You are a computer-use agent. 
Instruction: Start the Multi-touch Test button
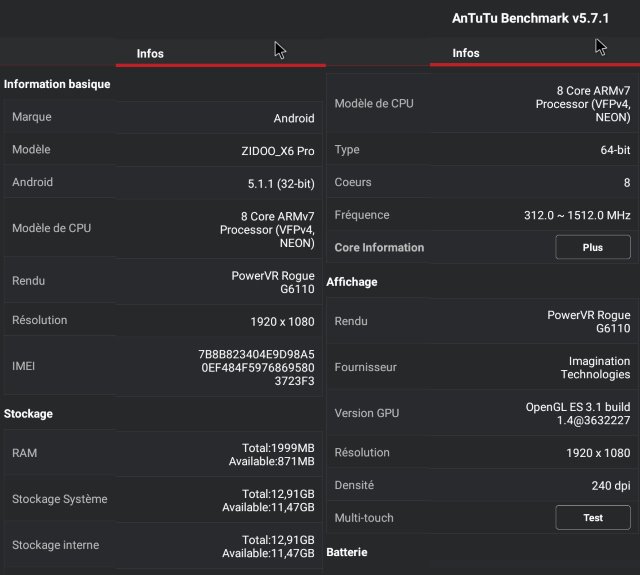click(593, 517)
